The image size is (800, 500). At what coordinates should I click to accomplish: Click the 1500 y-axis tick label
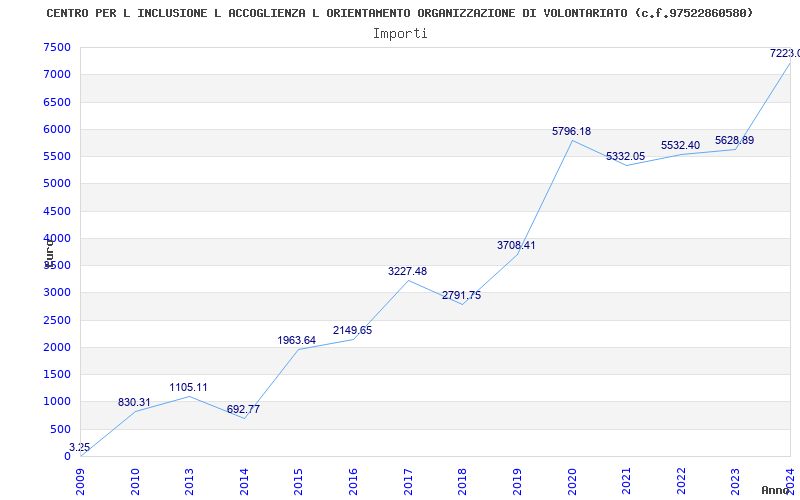click(57, 374)
